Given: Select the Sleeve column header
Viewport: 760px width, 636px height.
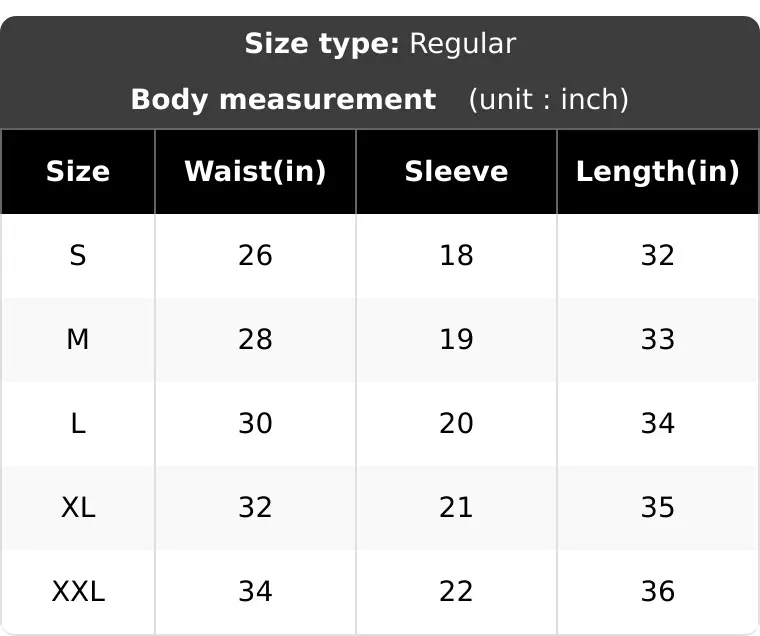Looking at the screenshot, I should 457,172.
